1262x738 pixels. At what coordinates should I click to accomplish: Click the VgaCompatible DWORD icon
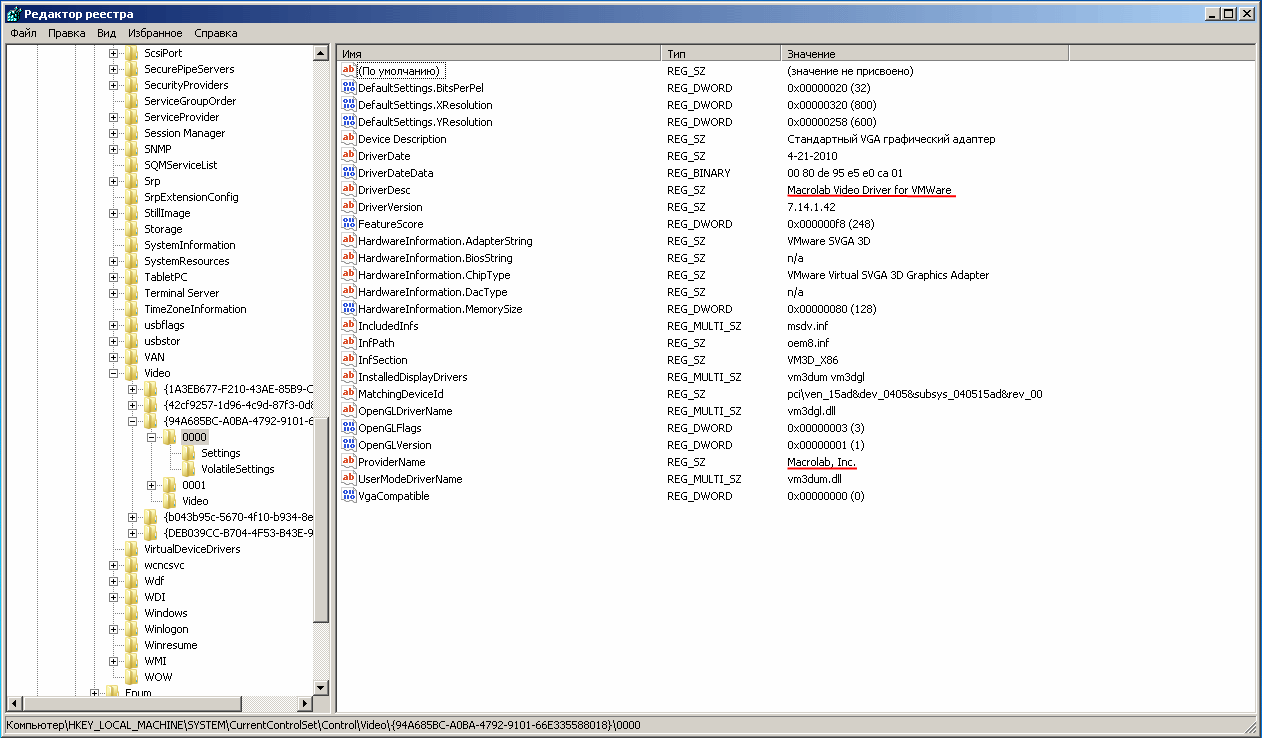349,496
